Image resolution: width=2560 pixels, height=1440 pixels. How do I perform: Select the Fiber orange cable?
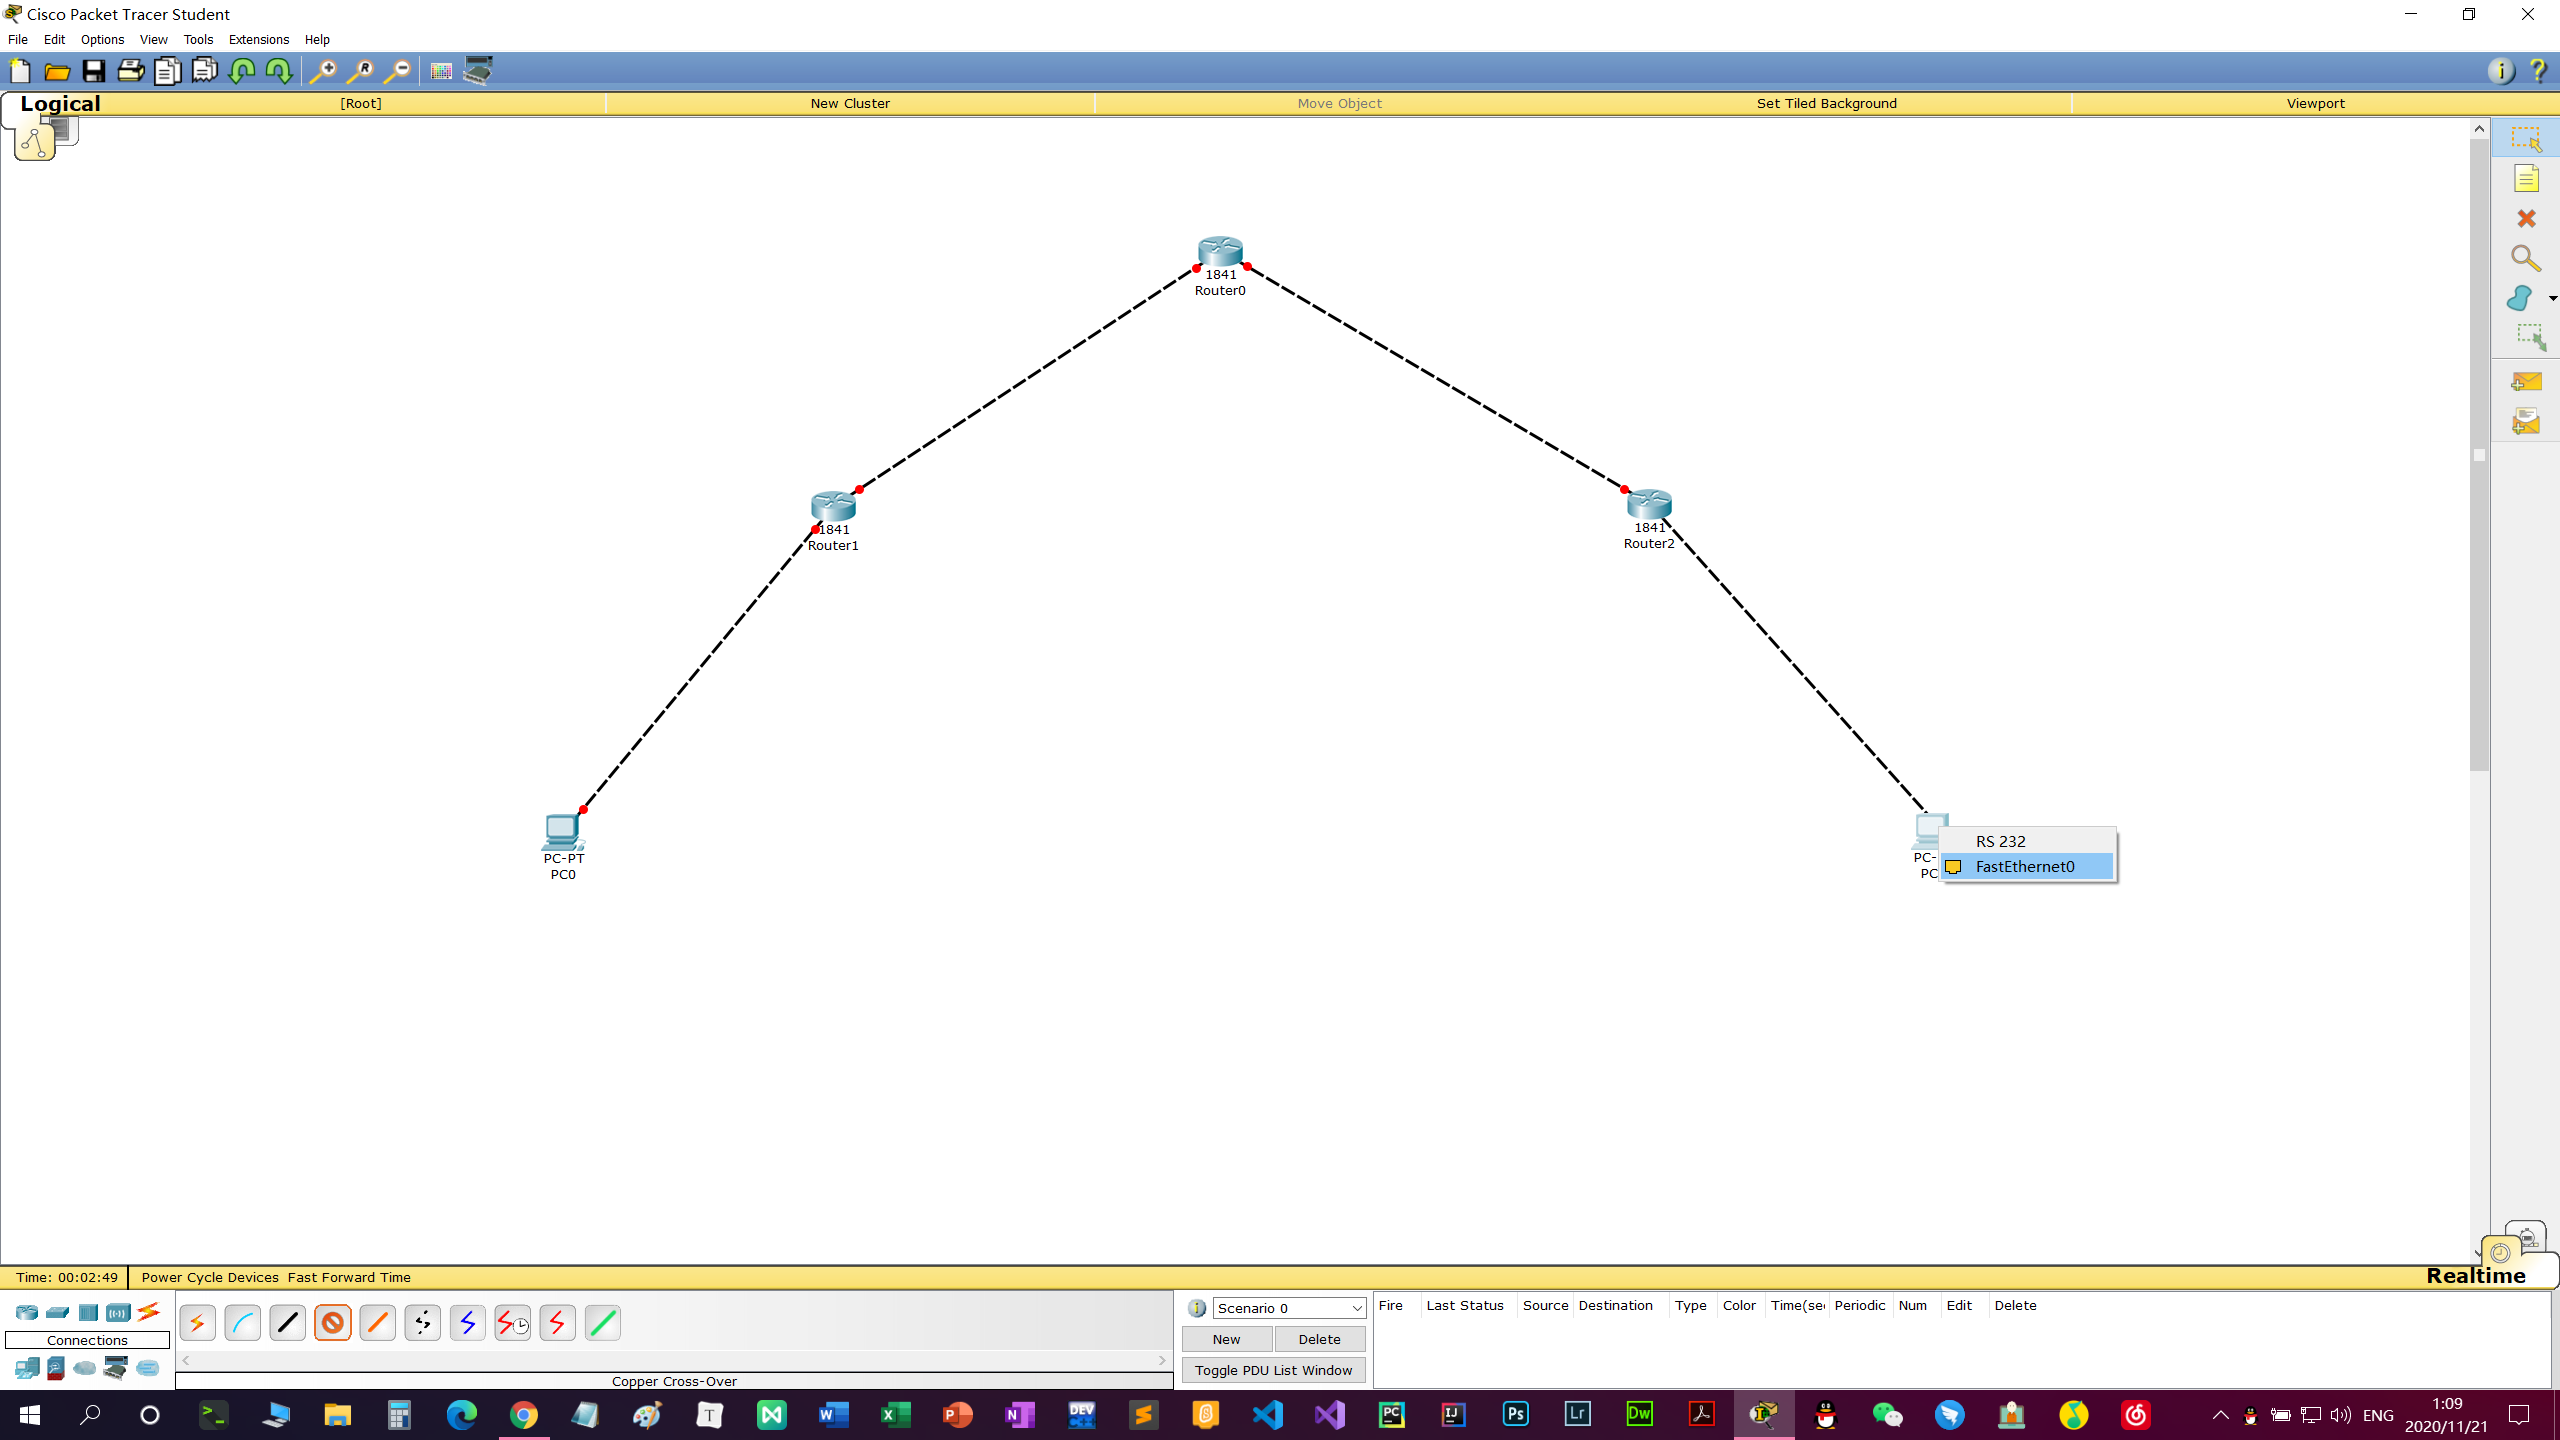[x=378, y=1323]
